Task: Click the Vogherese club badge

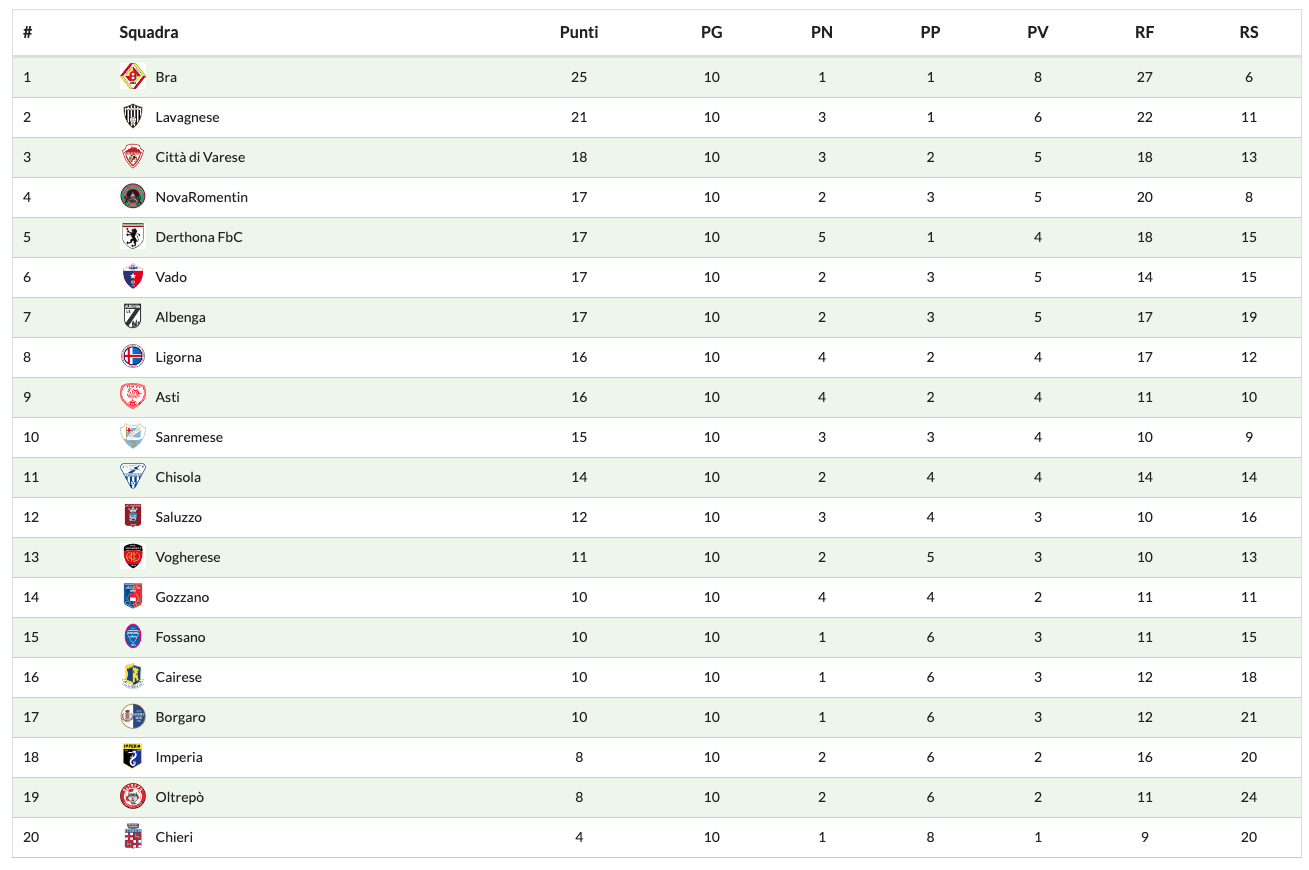Action: tap(133, 557)
